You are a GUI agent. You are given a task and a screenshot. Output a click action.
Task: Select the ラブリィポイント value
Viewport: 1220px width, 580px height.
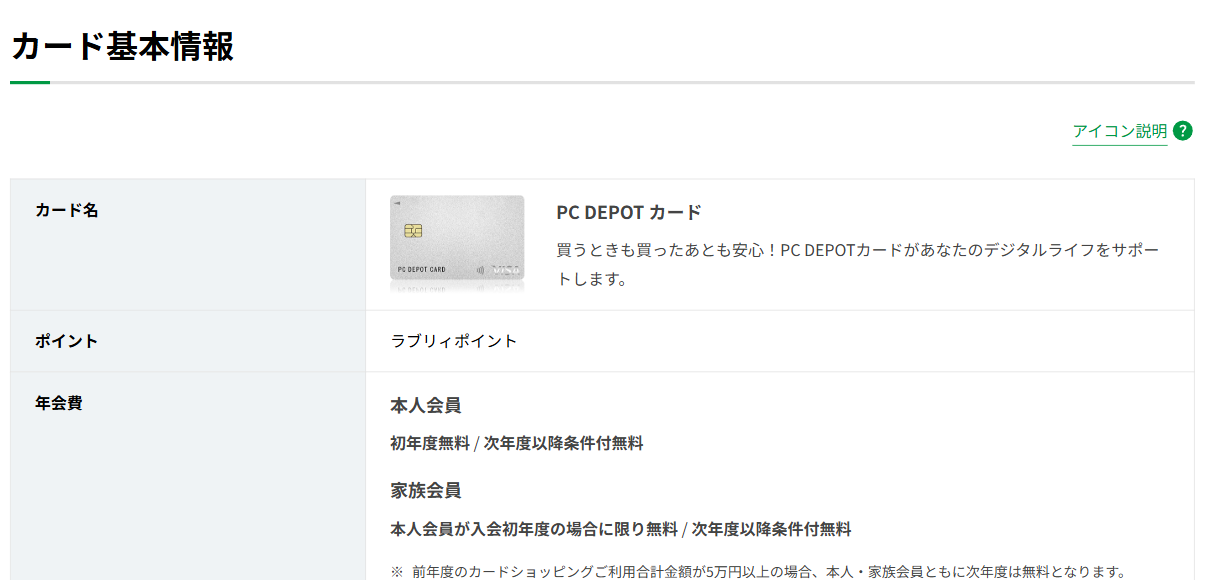coord(454,341)
